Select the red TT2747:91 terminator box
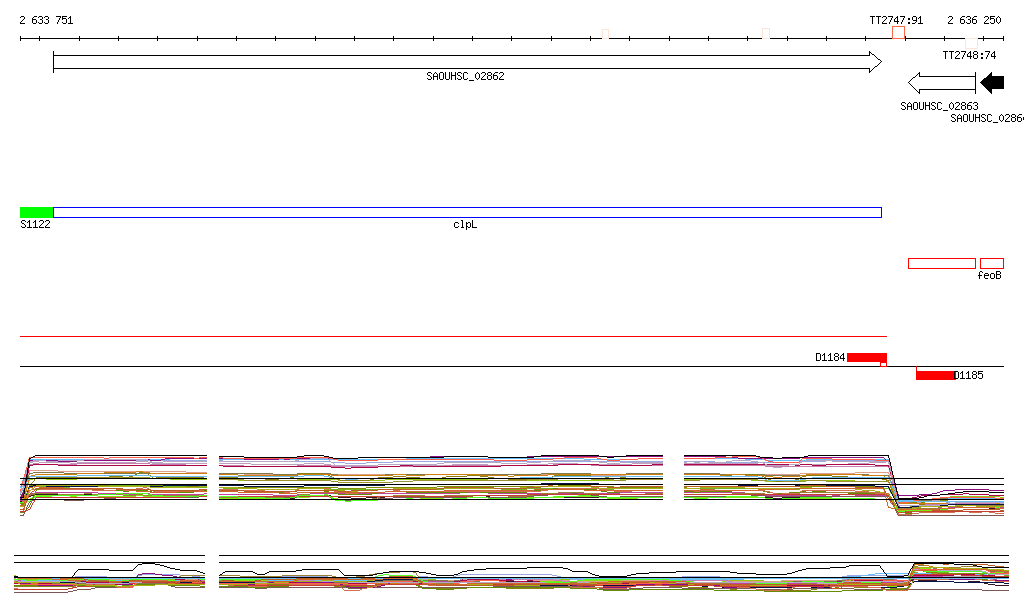 898,33
